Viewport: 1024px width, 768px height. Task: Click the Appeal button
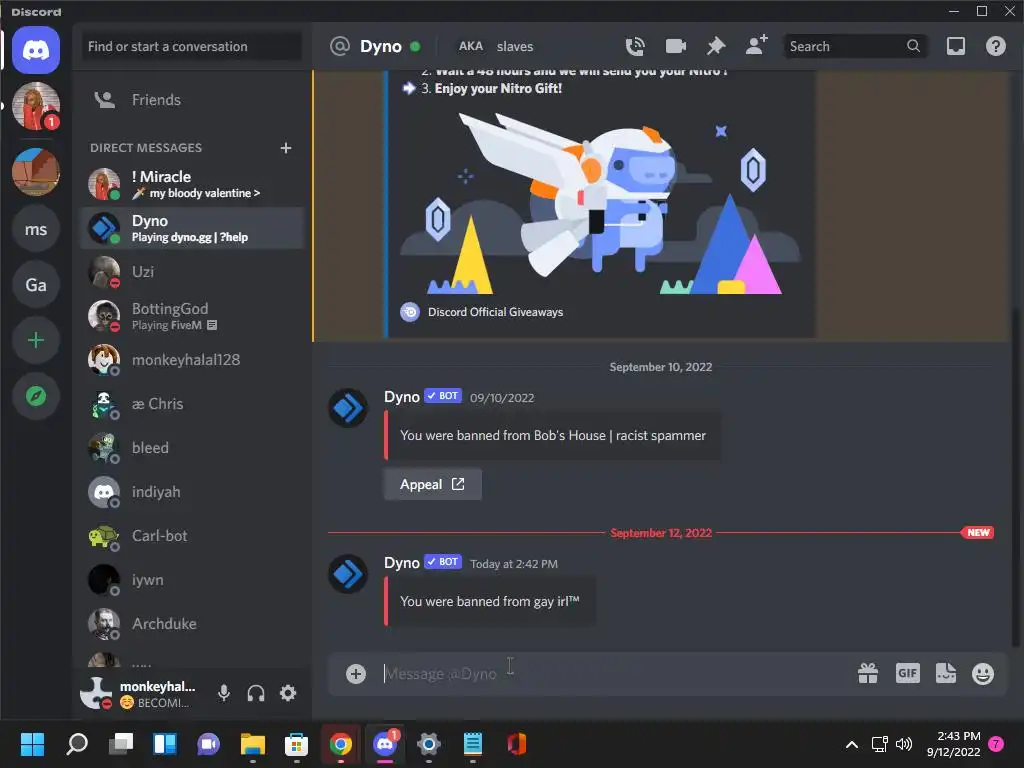pyautogui.click(x=432, y=484)
